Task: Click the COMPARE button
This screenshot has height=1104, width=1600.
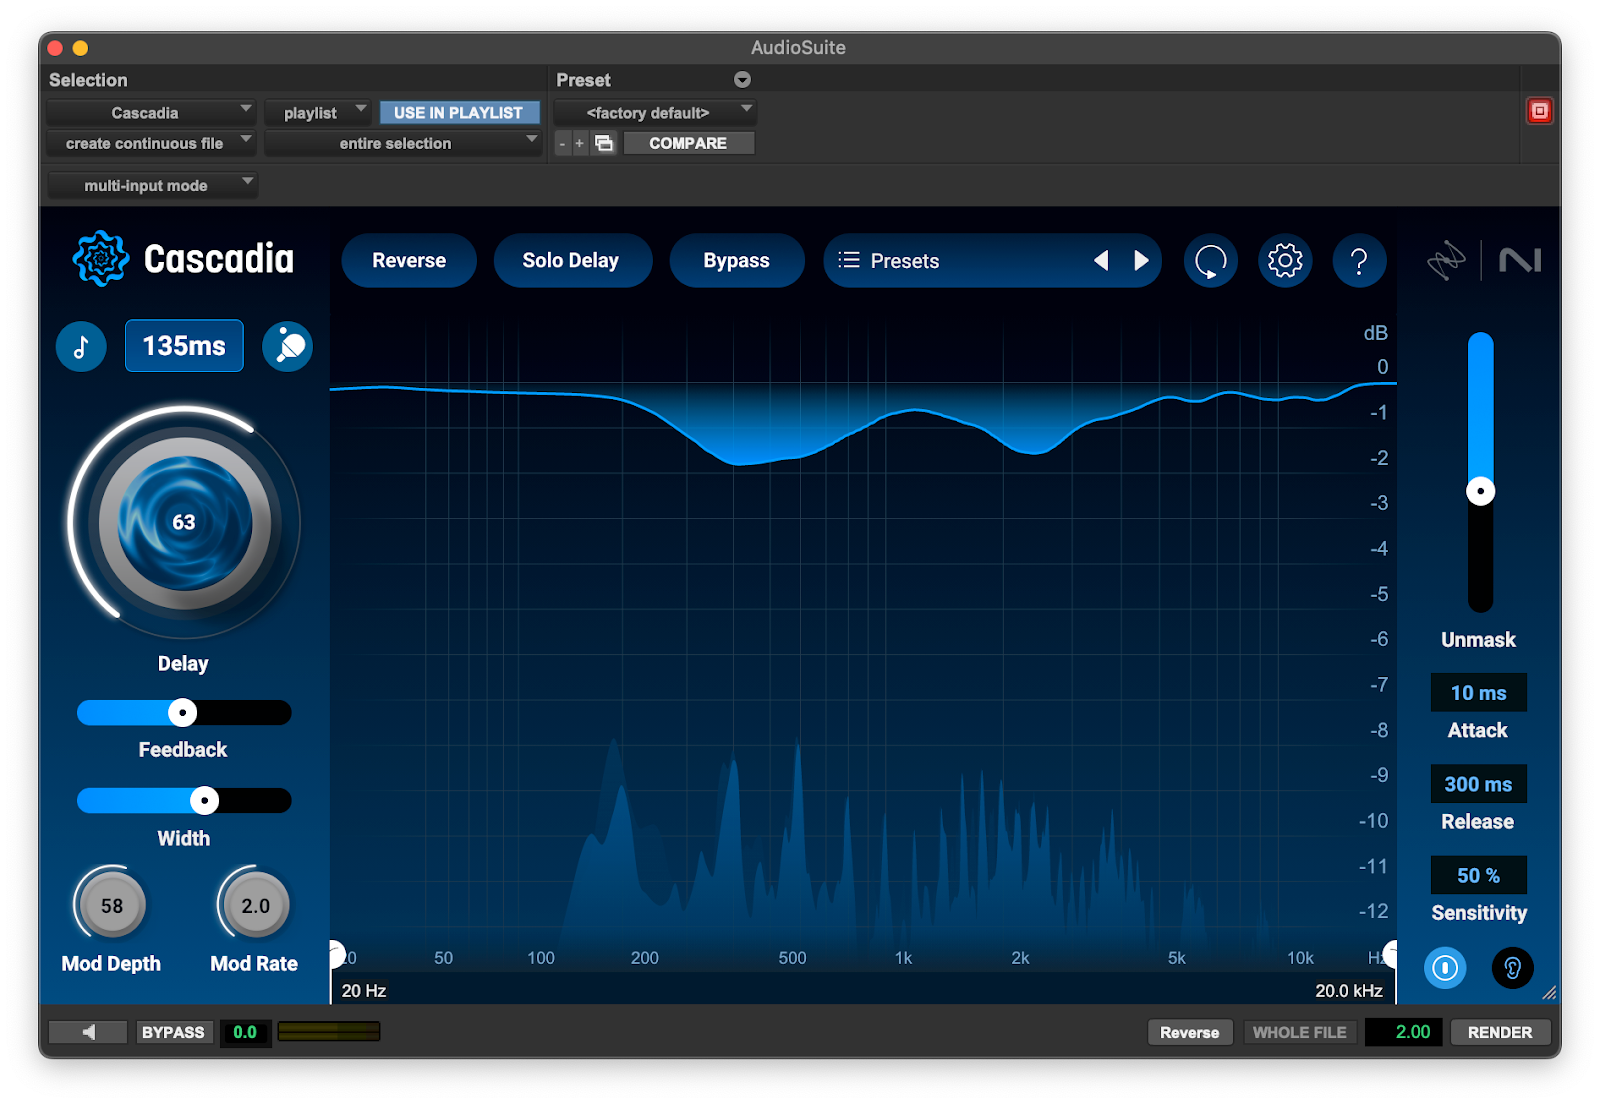Action: (688, 143)
